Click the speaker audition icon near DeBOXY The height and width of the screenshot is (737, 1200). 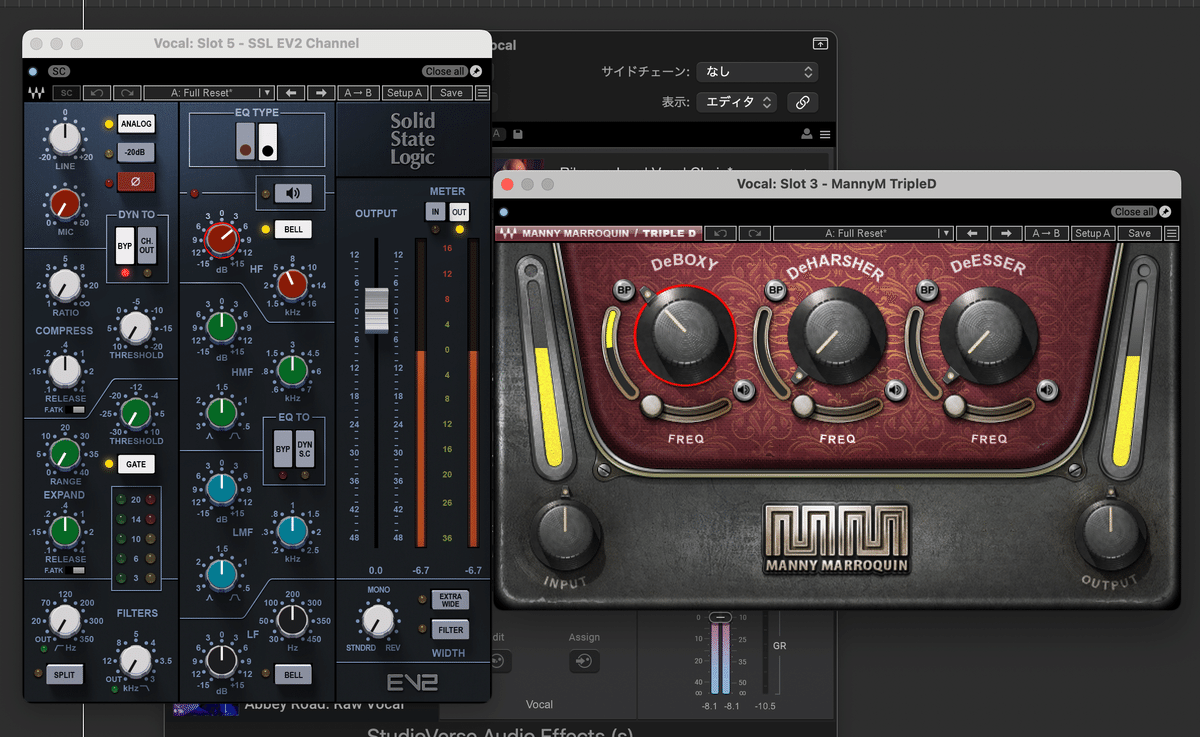pos(744,391)
